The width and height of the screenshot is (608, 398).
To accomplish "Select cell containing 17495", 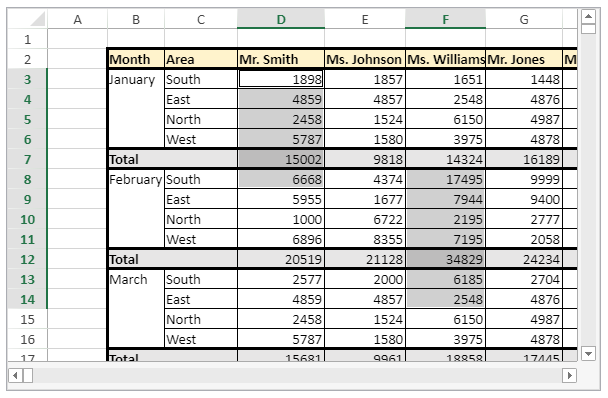I will pyautogui.click(x=446, y=179).
